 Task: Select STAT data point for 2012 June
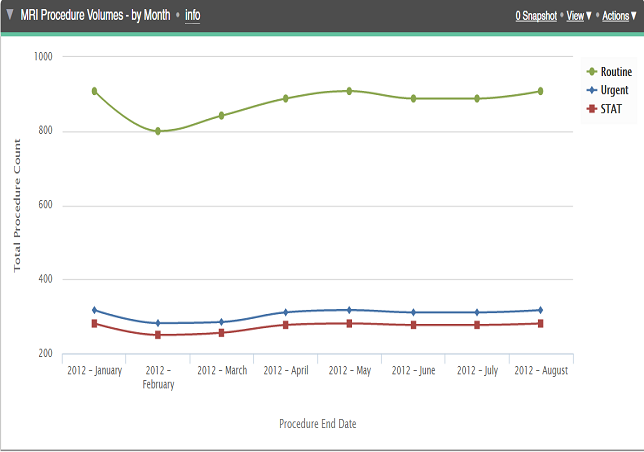(413, 325)
